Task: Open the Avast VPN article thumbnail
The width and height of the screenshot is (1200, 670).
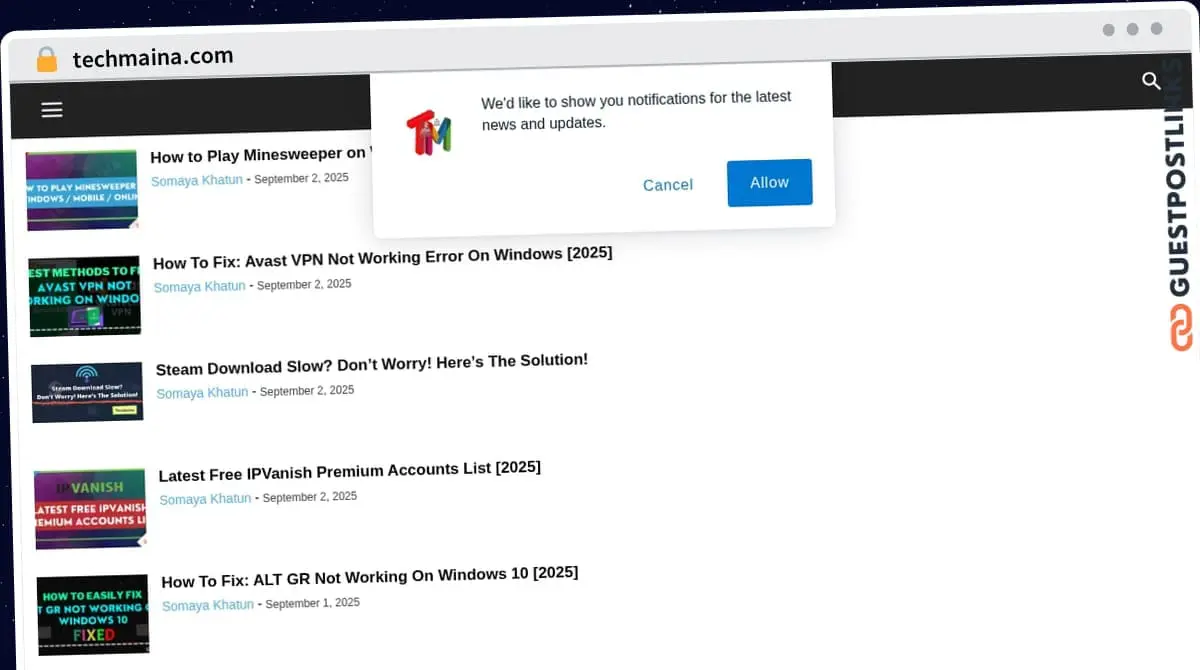Action: 85,296
